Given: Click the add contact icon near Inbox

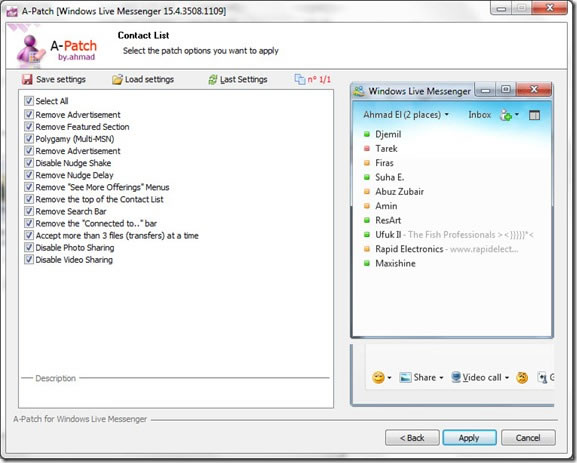Looking at the screenshot, I should tap(506, 115).
